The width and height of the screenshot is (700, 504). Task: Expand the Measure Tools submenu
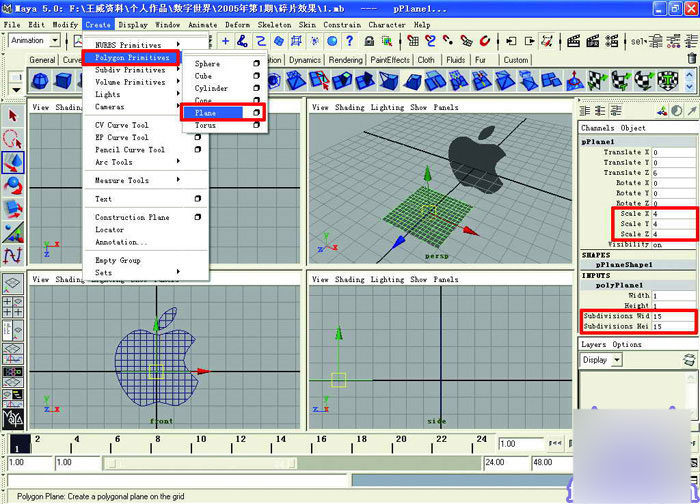click(x=178, y=179)
